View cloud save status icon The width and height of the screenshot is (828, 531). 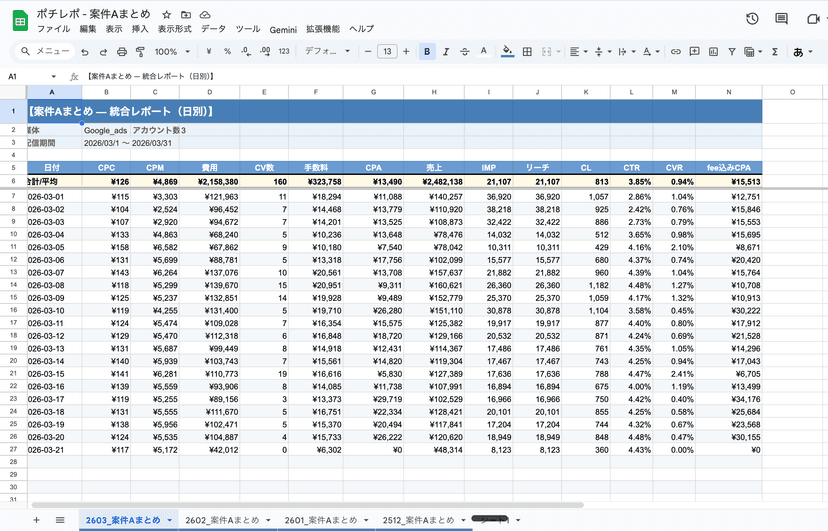[x=205, y=15]
